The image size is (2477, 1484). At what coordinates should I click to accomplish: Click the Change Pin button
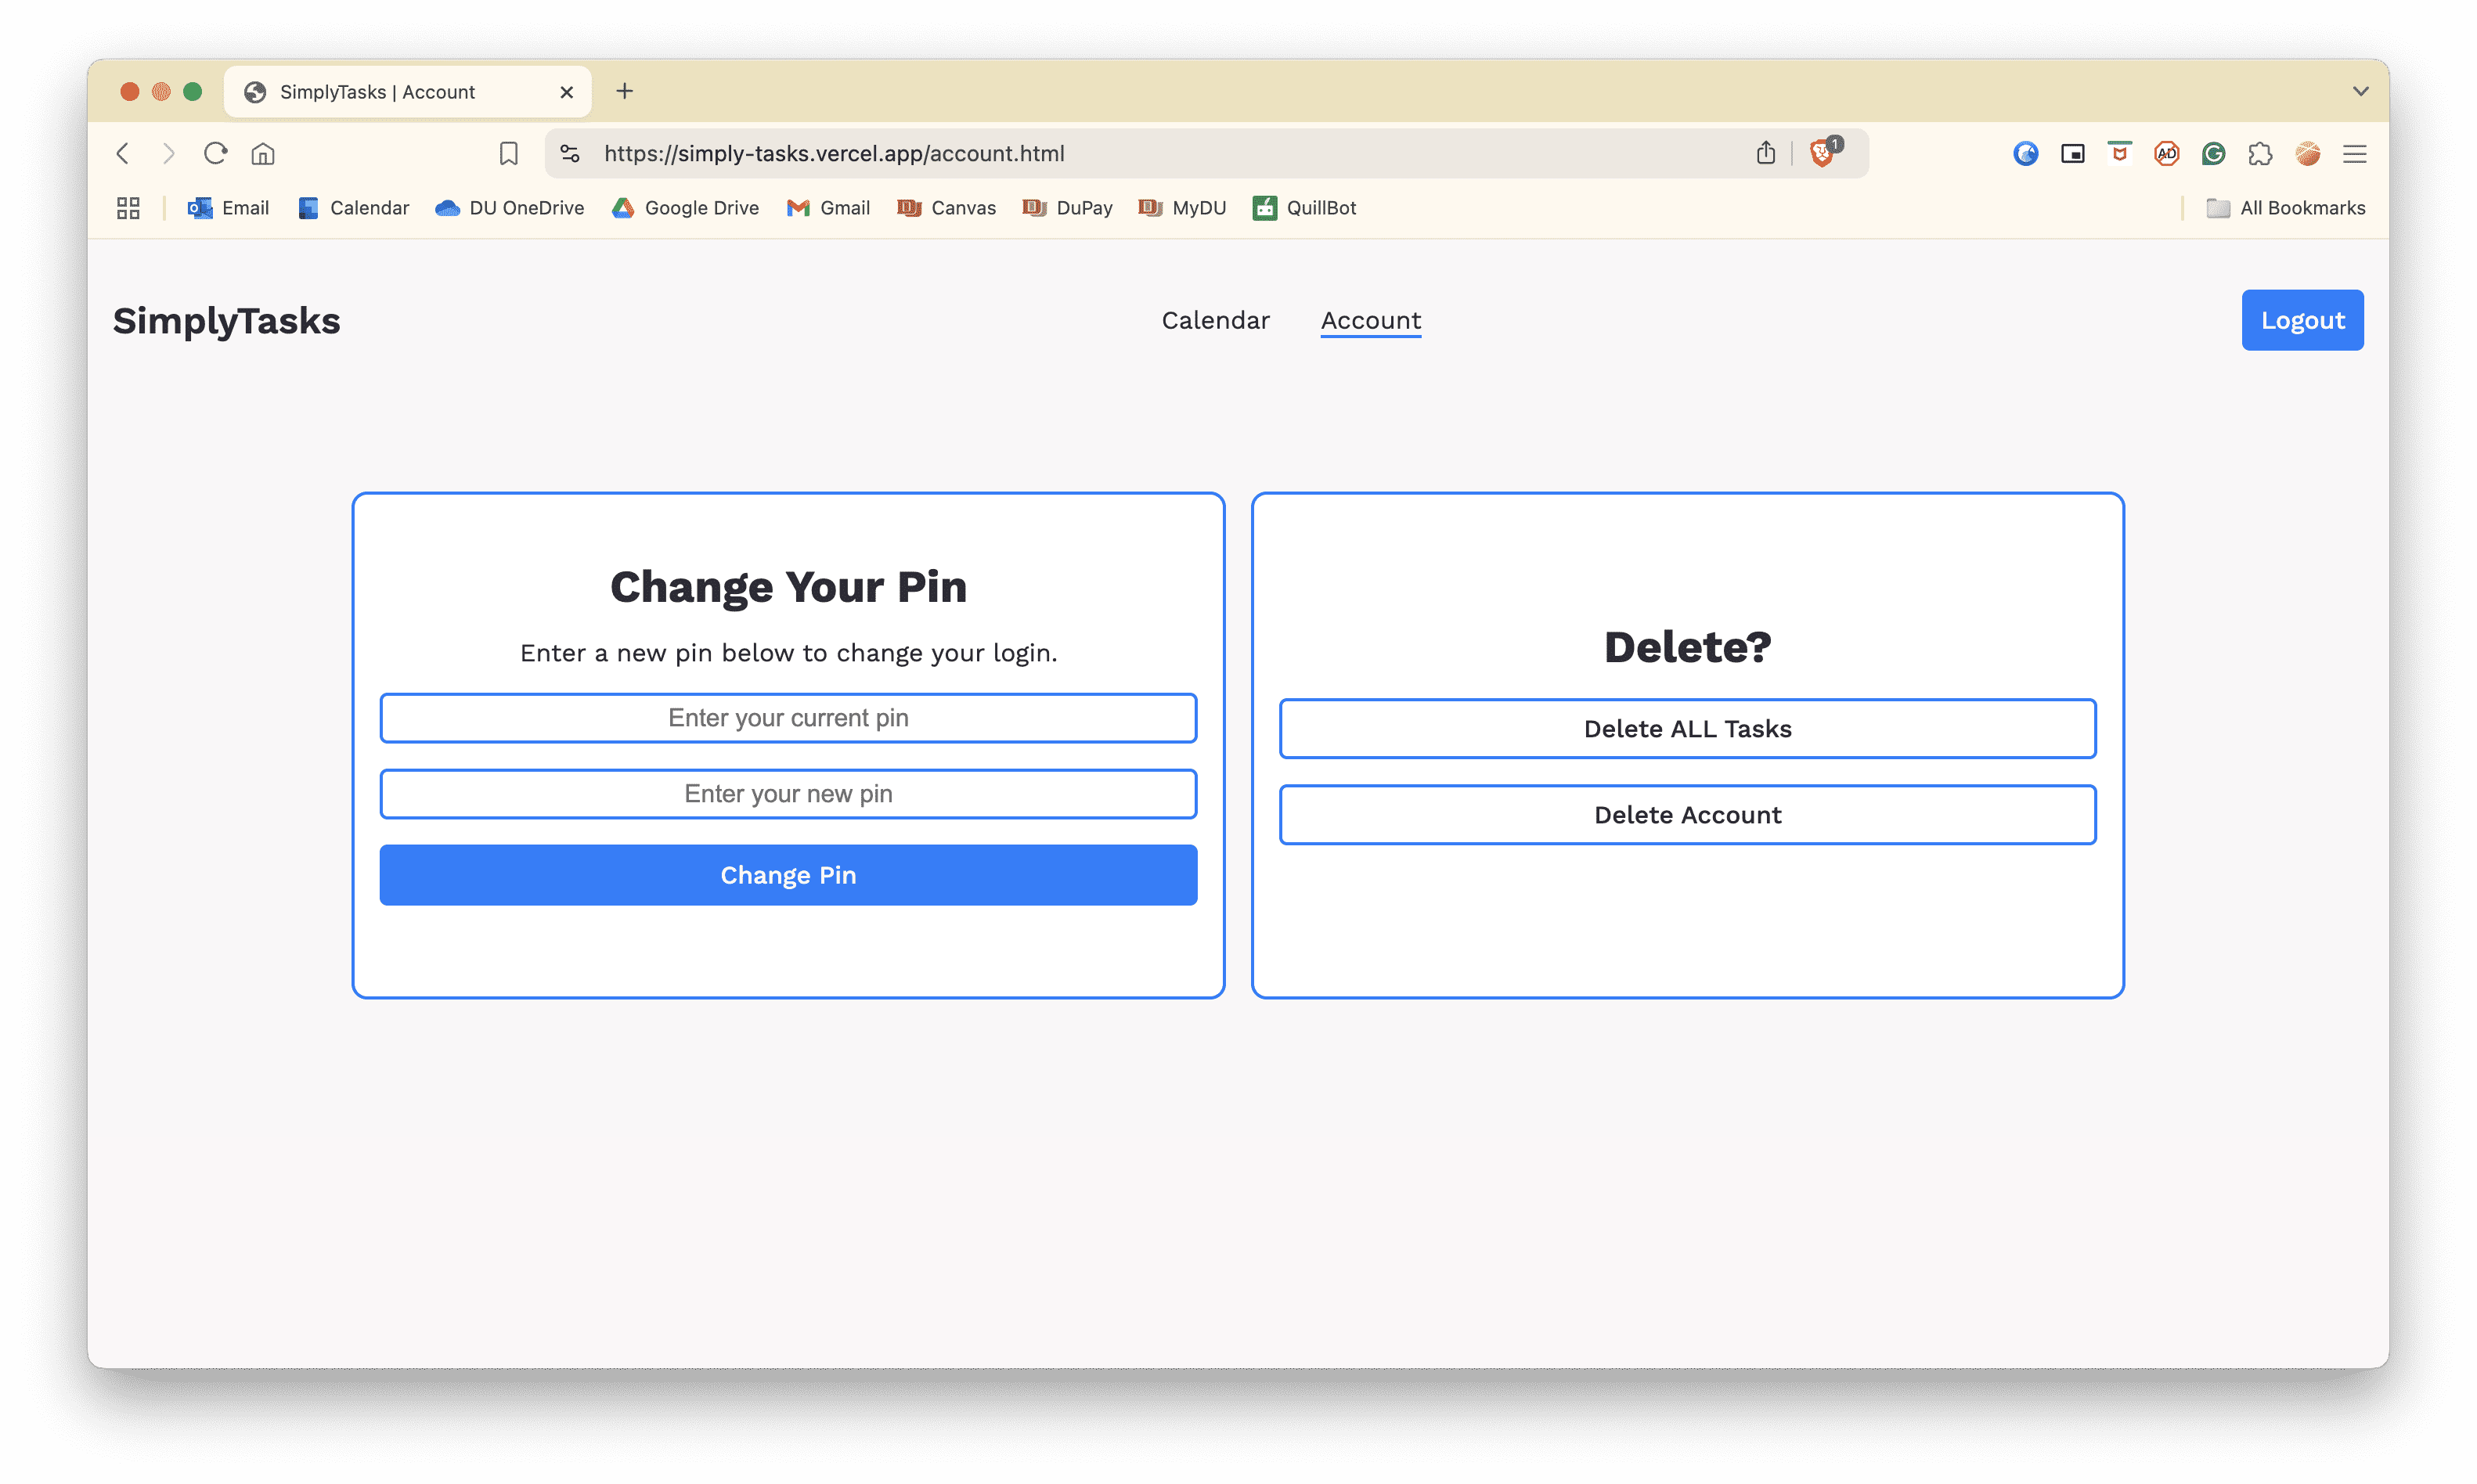(x=788, y=875)
